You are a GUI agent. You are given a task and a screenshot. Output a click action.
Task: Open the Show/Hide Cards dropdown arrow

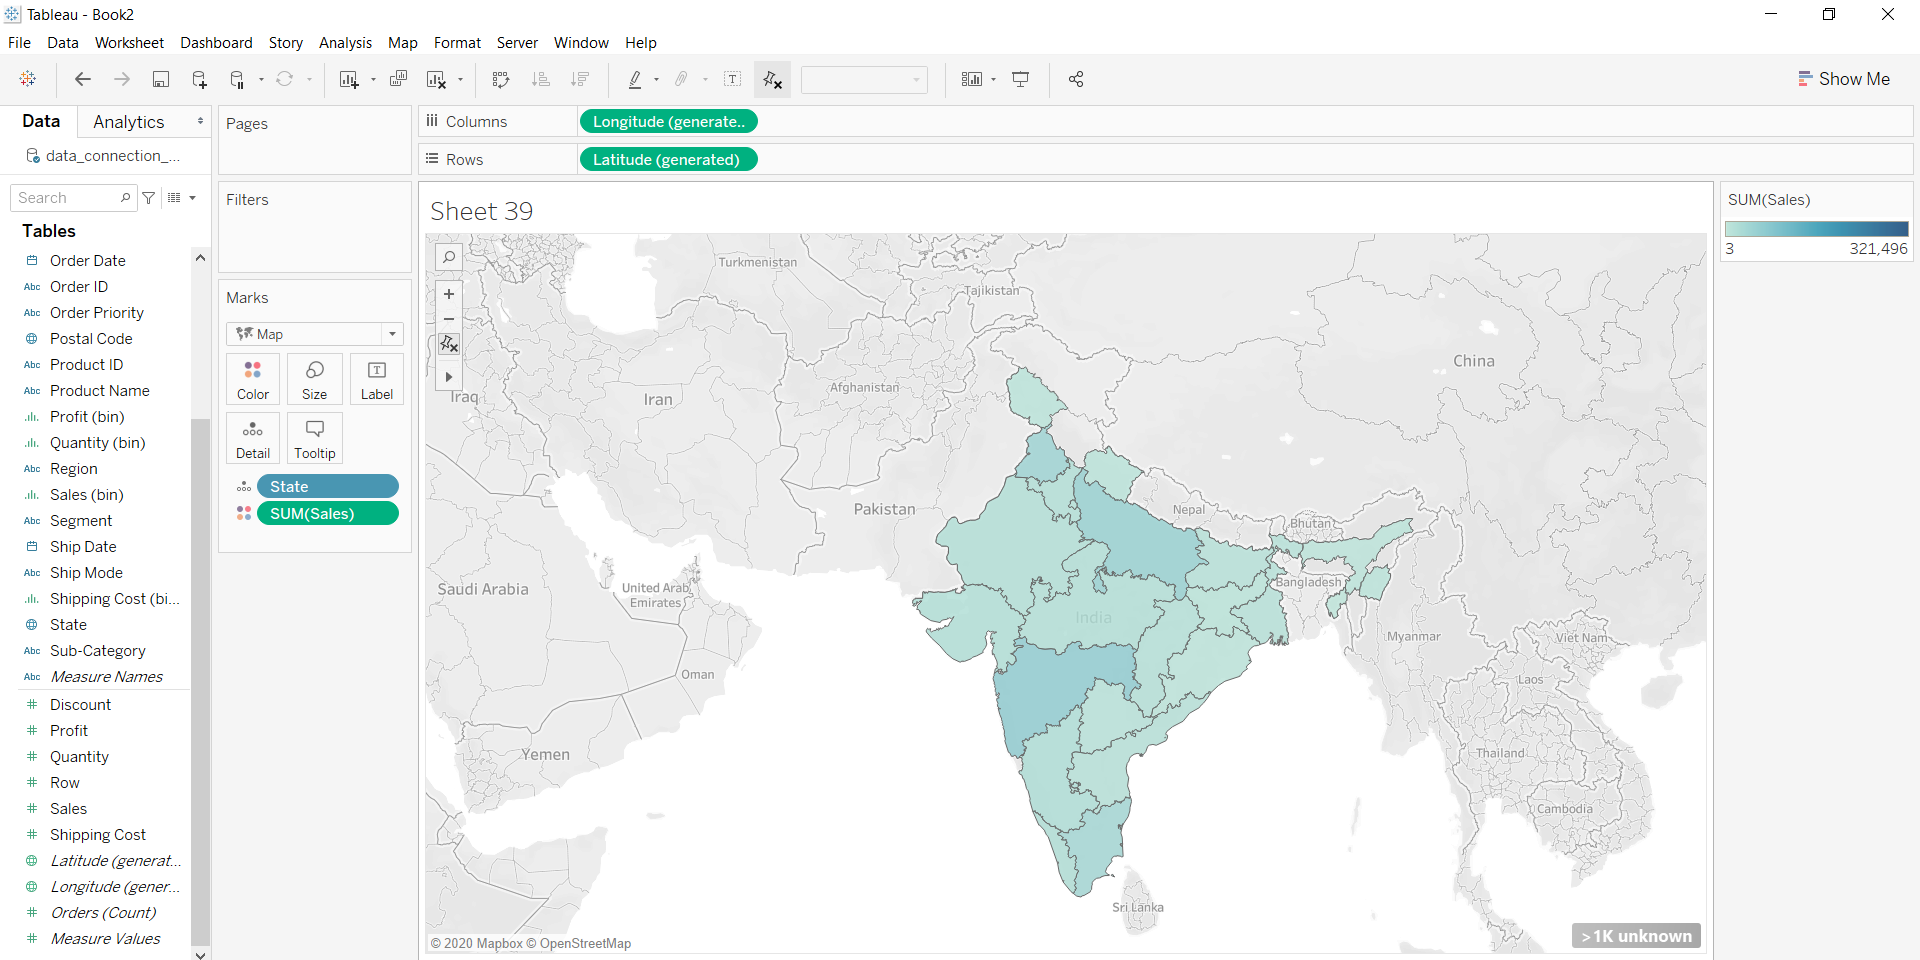(x=993, y=80)
